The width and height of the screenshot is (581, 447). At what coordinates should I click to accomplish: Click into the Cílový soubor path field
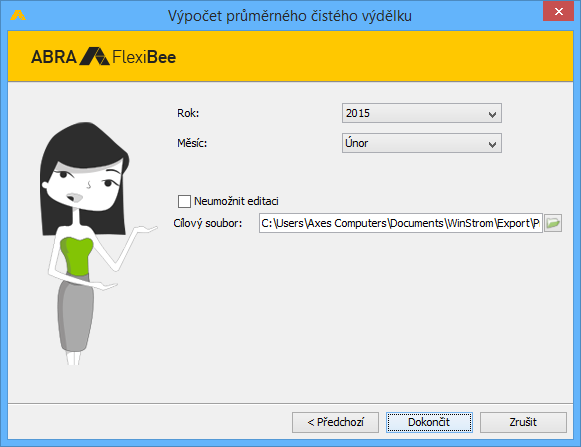click(401, 223)
